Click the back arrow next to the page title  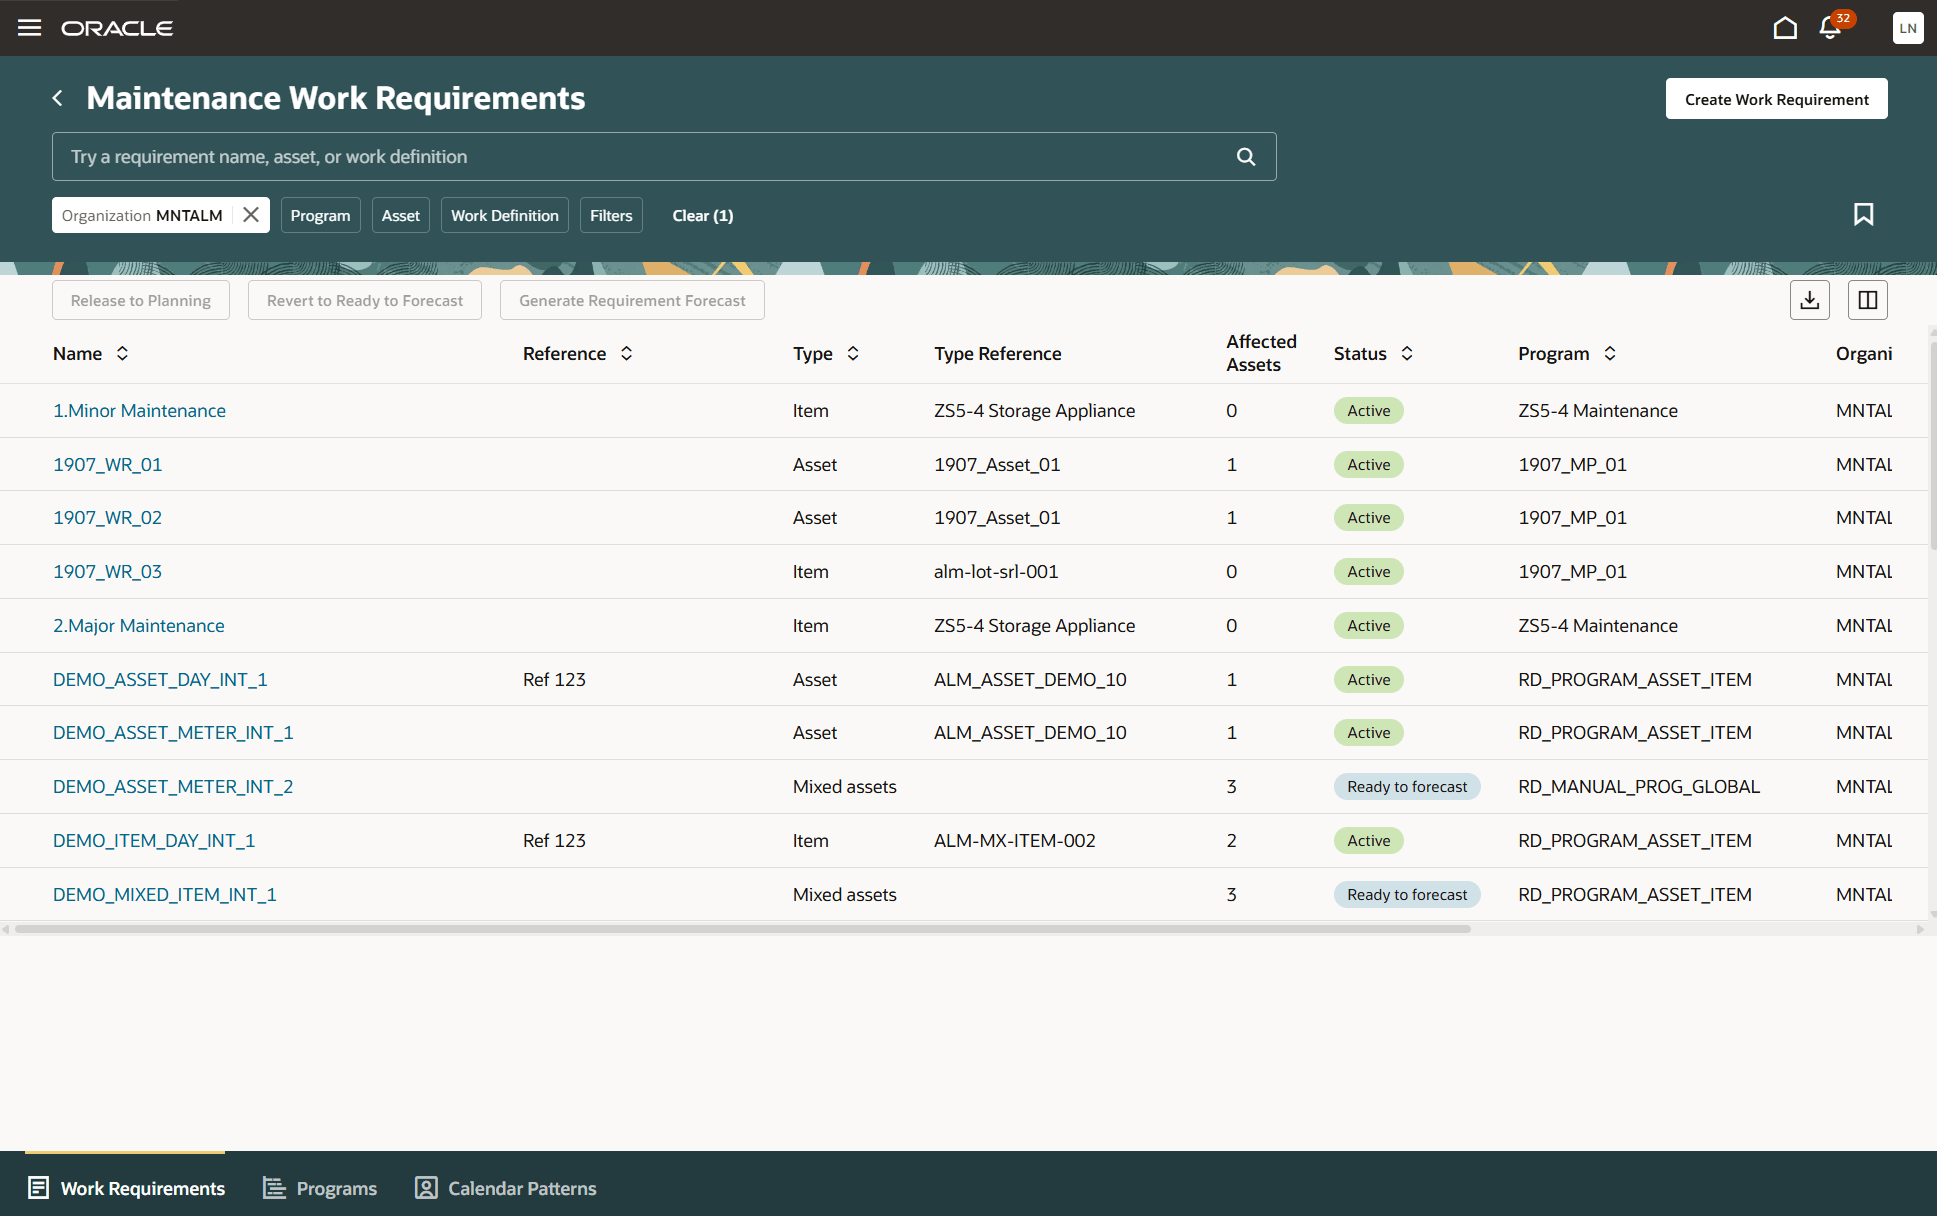click(57, 97)
